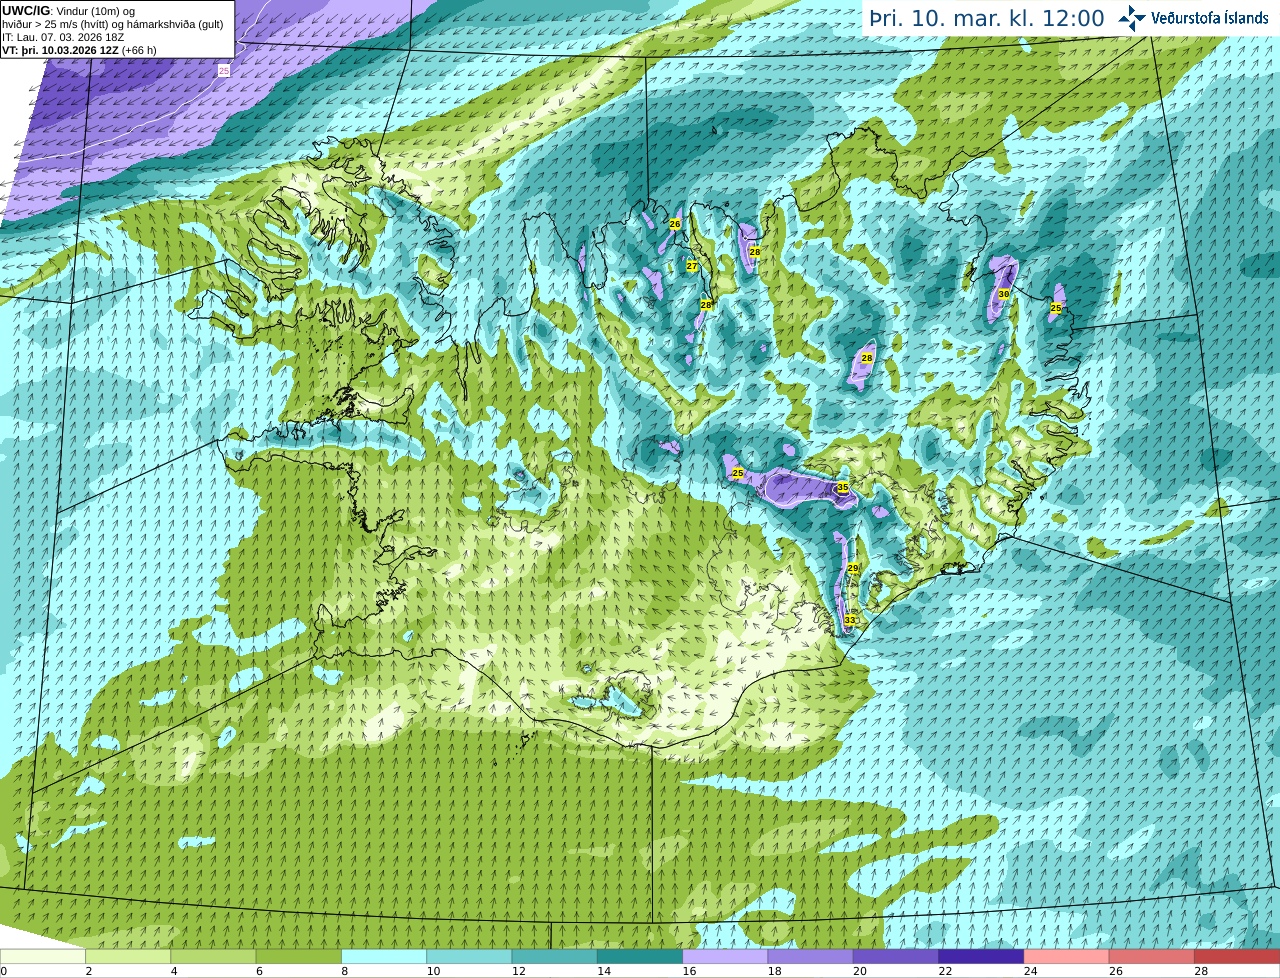Pick the 2–4 m/s light green legend swatch
1280x978 pixels.
pos(128,956)
